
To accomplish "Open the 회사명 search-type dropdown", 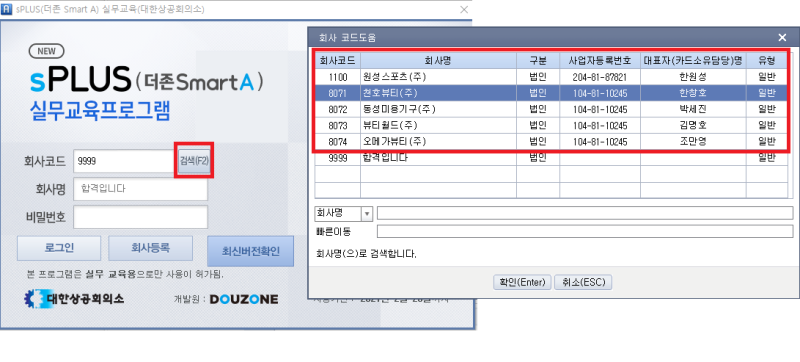I will click(367, 213).
